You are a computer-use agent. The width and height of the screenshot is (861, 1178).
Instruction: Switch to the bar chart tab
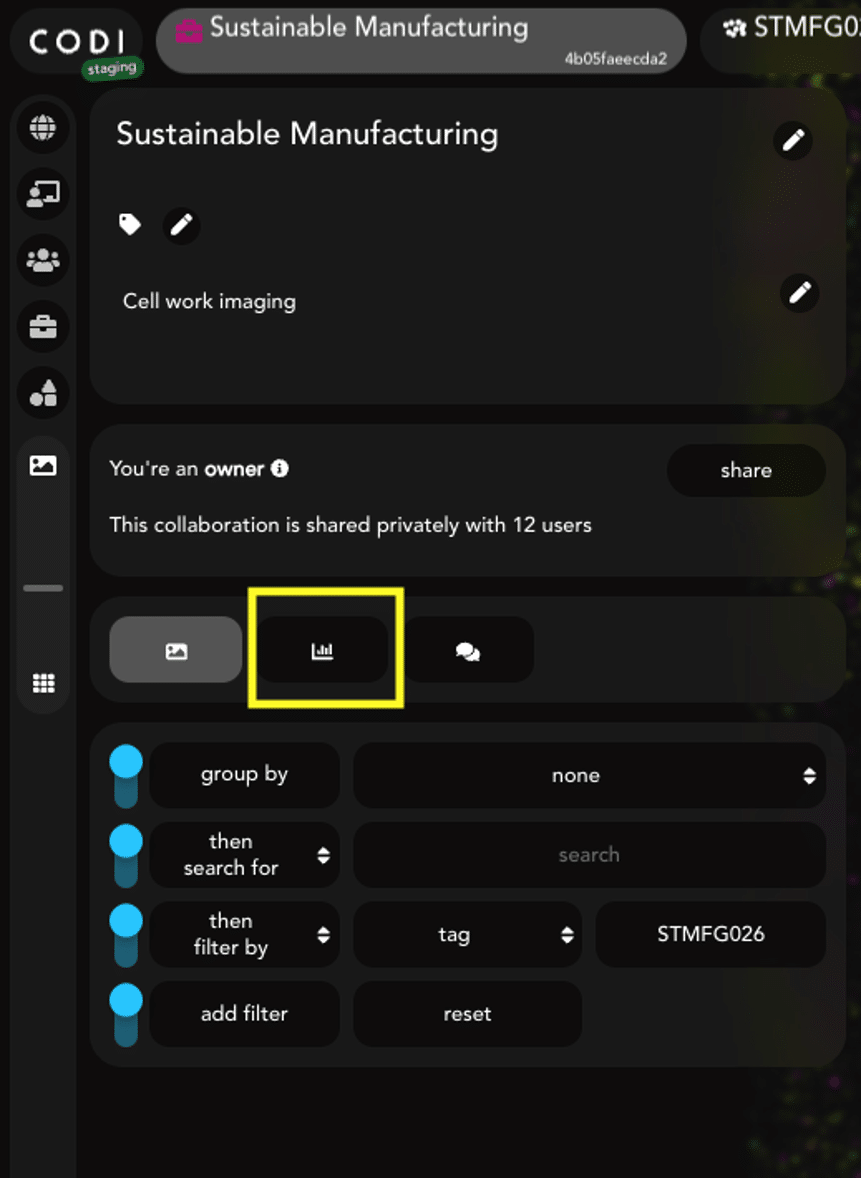(322, 650)
